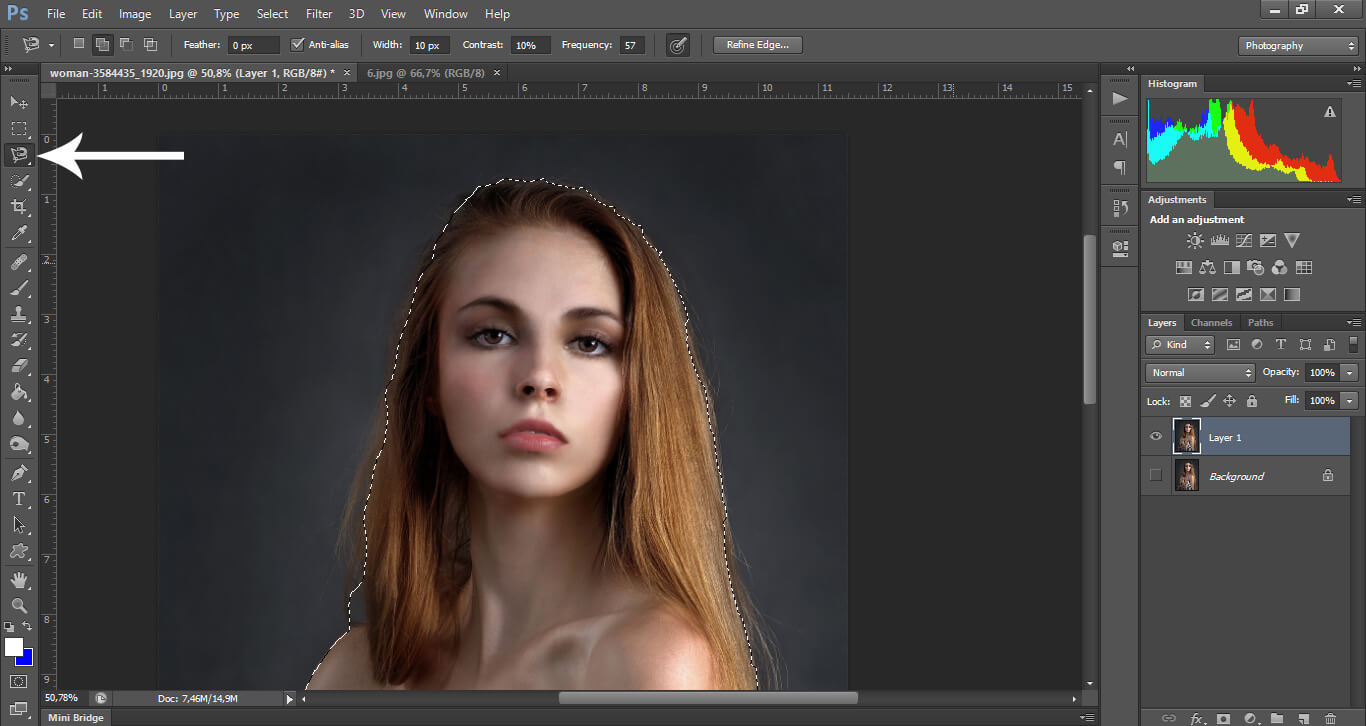Select the Rectangular Marquee tool
1366x726 pixels.
[x=19, y=129]
